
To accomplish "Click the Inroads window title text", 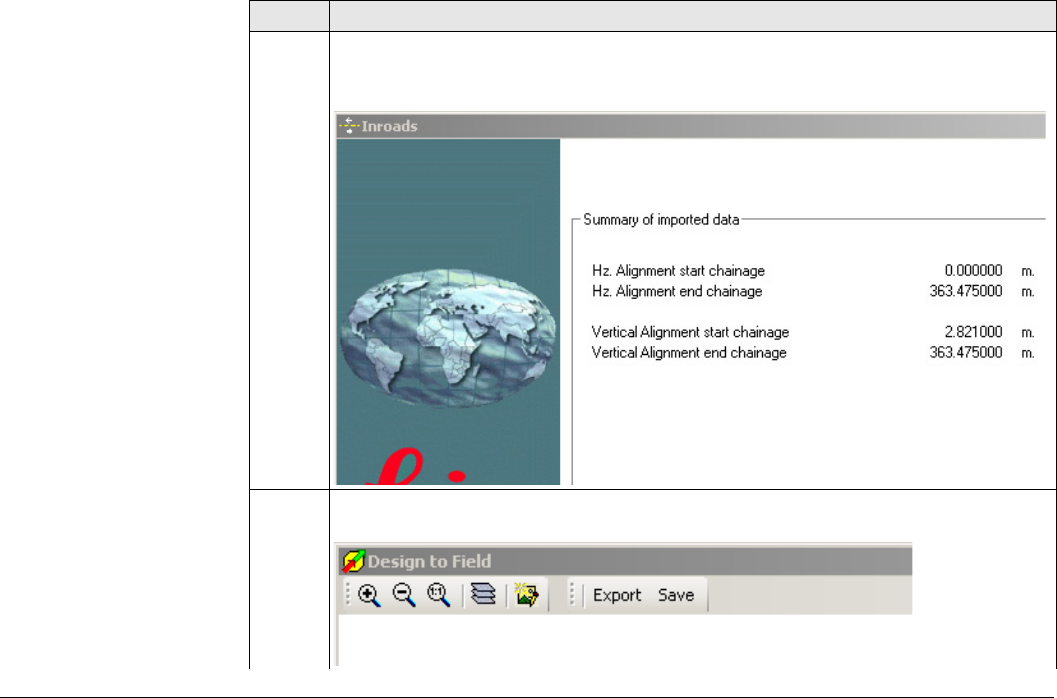I will point(389,126).
